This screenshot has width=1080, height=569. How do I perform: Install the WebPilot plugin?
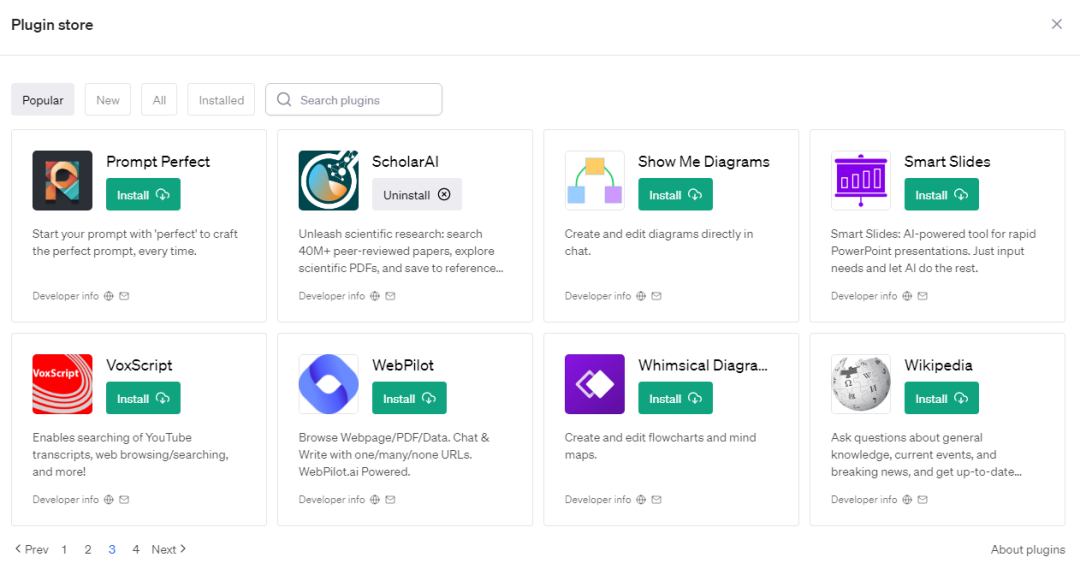[x=409, y=398]
